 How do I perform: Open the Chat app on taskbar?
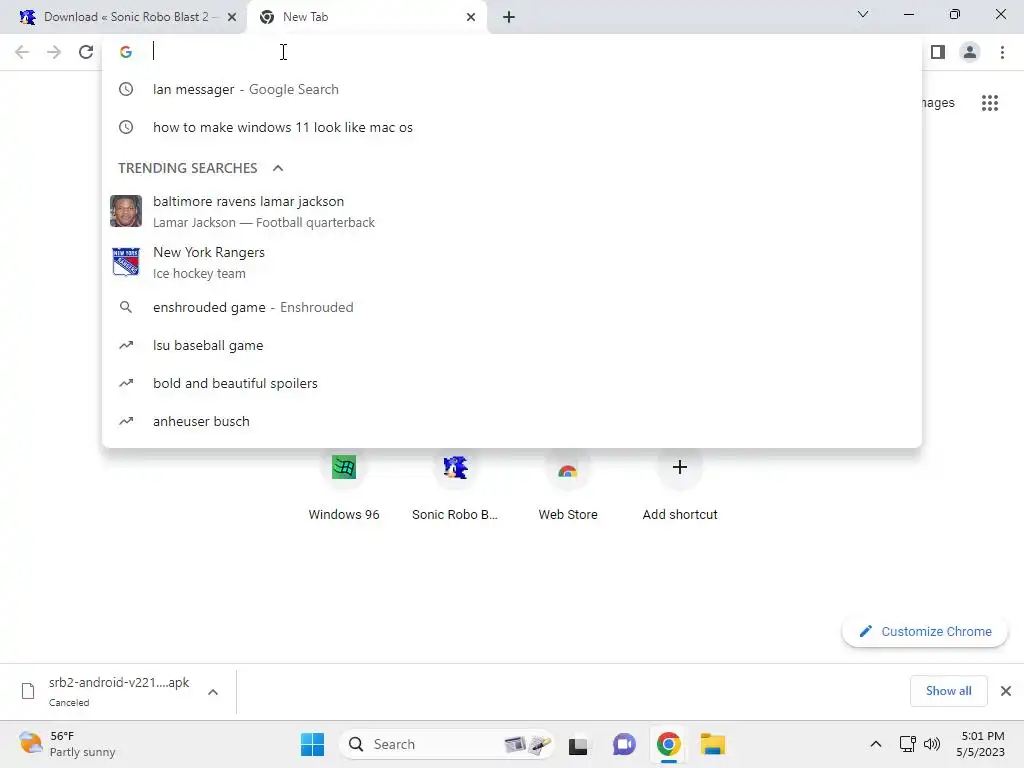click(x=624, y=744)
